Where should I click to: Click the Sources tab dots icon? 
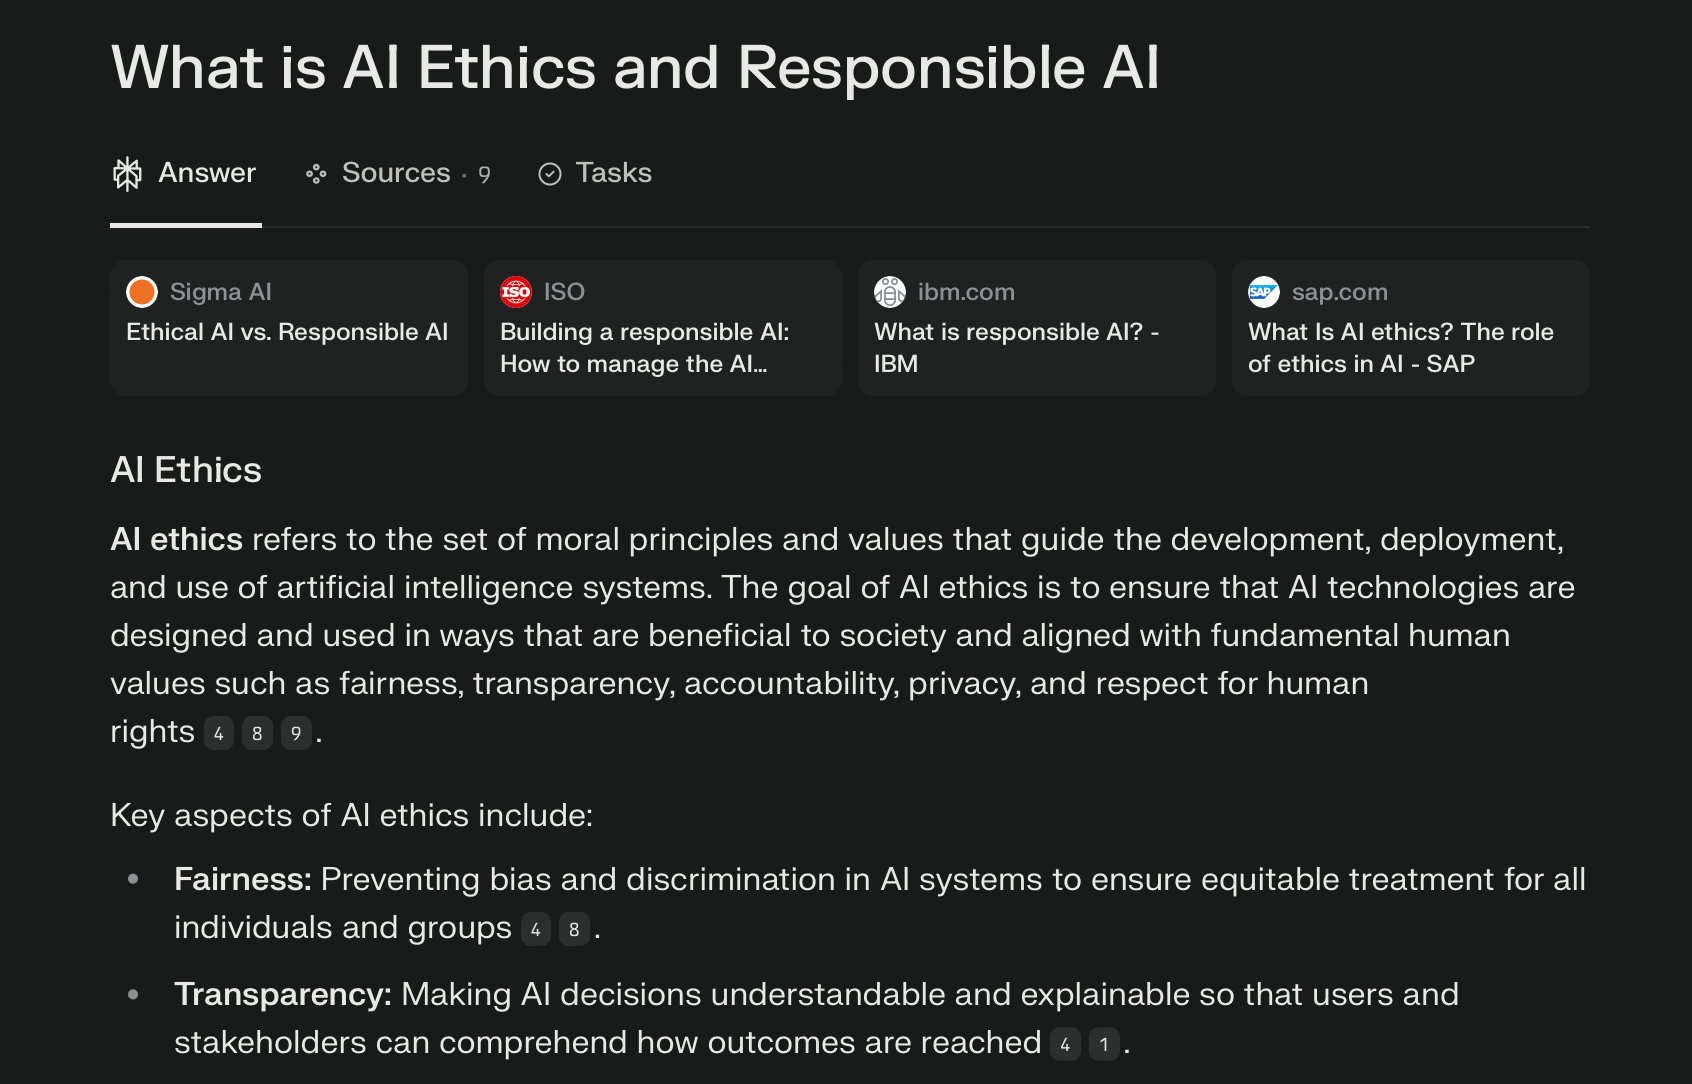(x=316, y=174)
